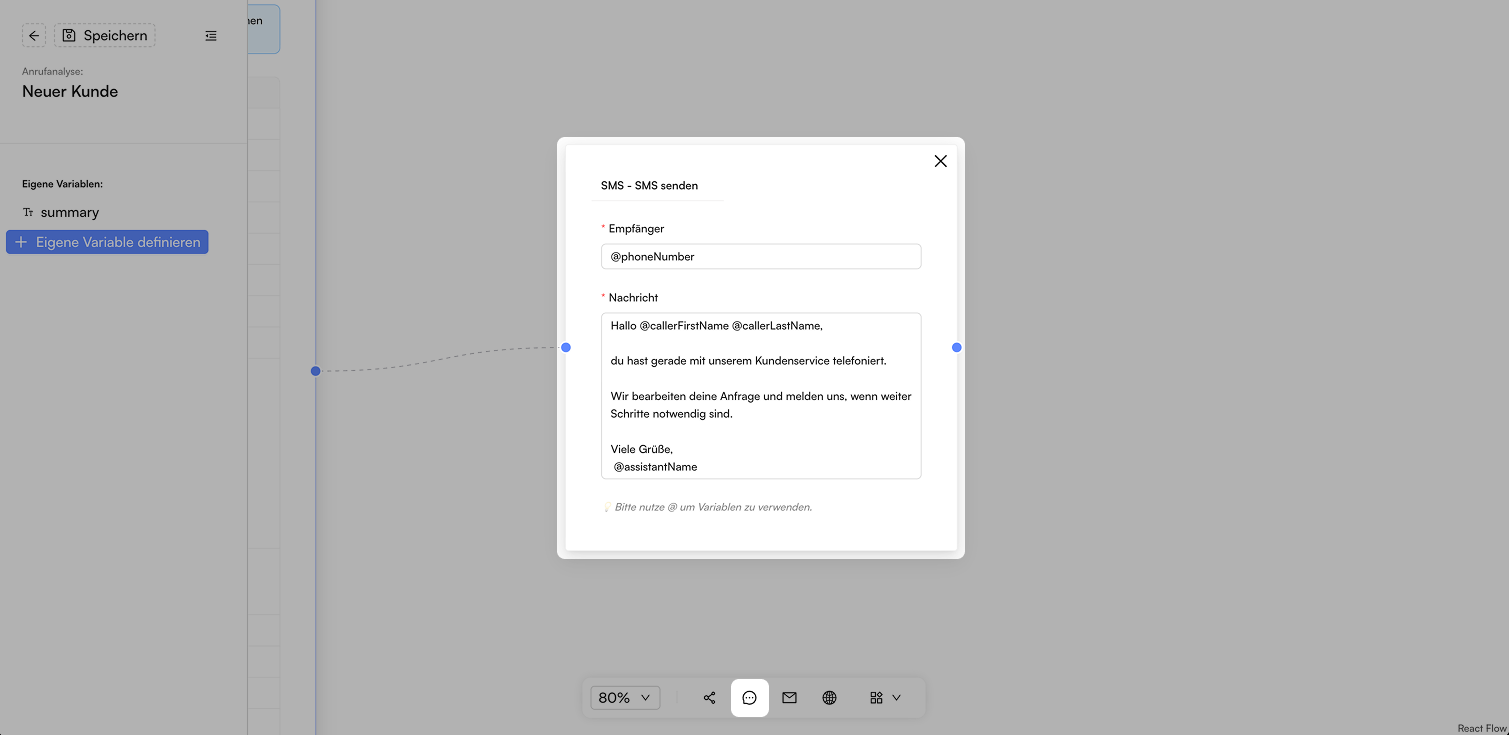Screen dimensions: 1509x735
Task: Click the SMS chat bubble icon
Action: (750, 698)
